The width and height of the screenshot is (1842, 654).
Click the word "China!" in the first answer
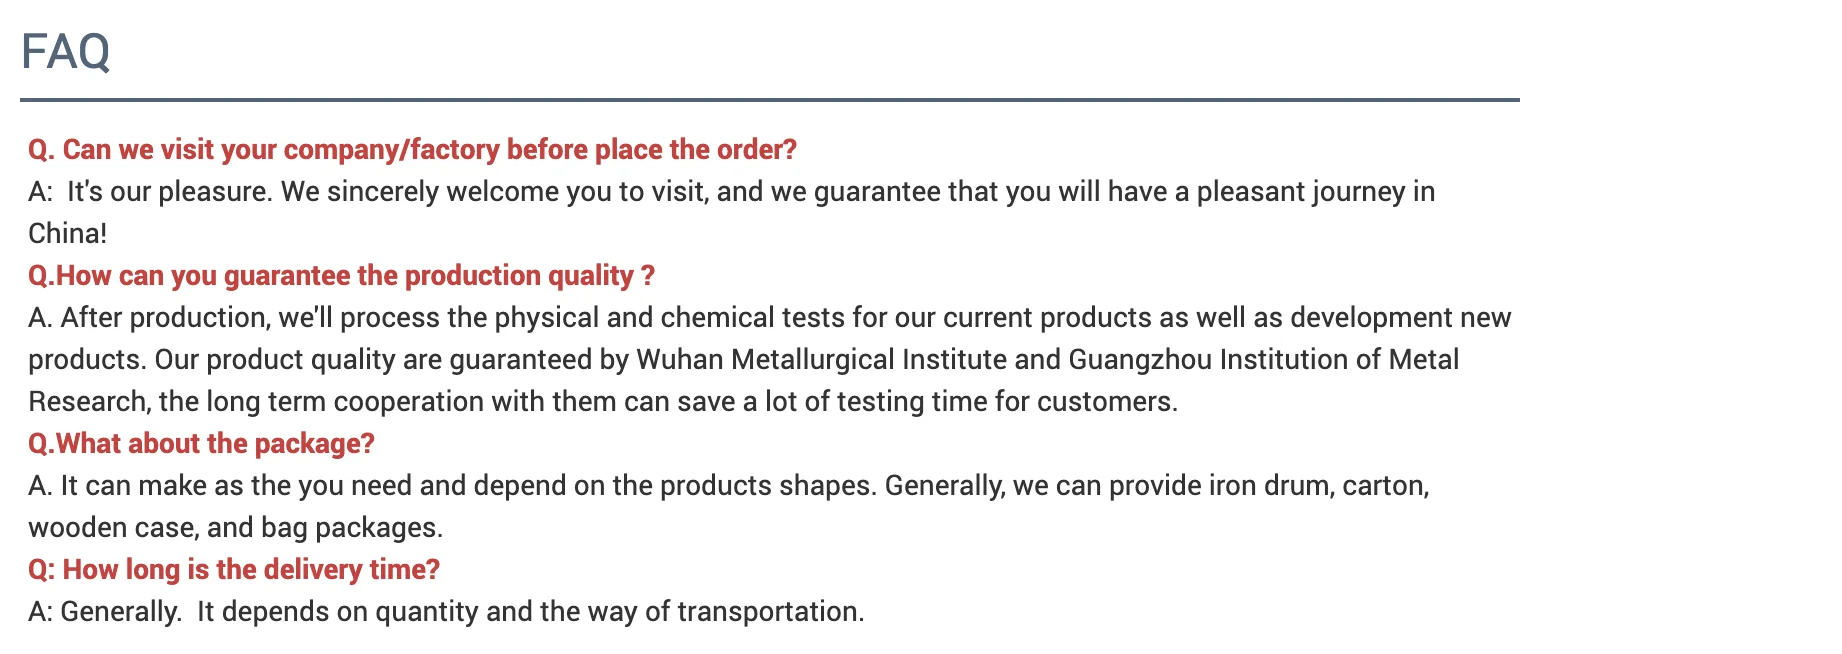(67, 234)
